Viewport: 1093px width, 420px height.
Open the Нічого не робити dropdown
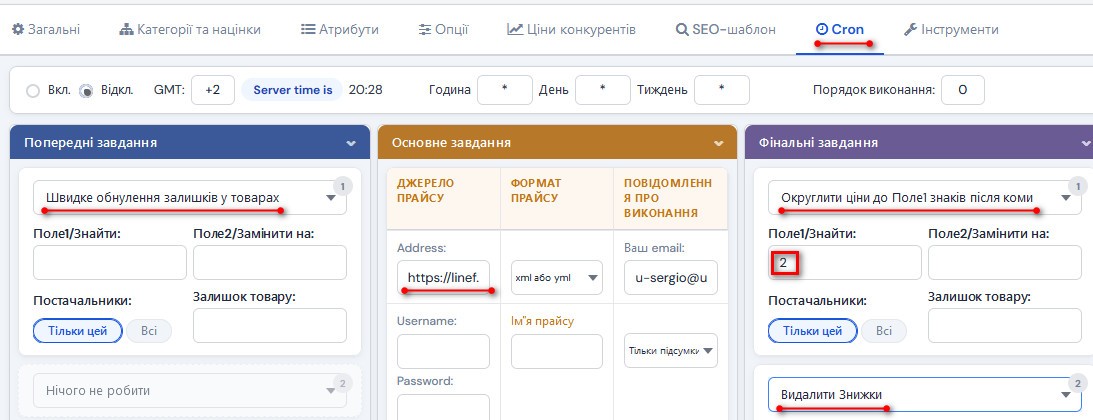point(190,391)
